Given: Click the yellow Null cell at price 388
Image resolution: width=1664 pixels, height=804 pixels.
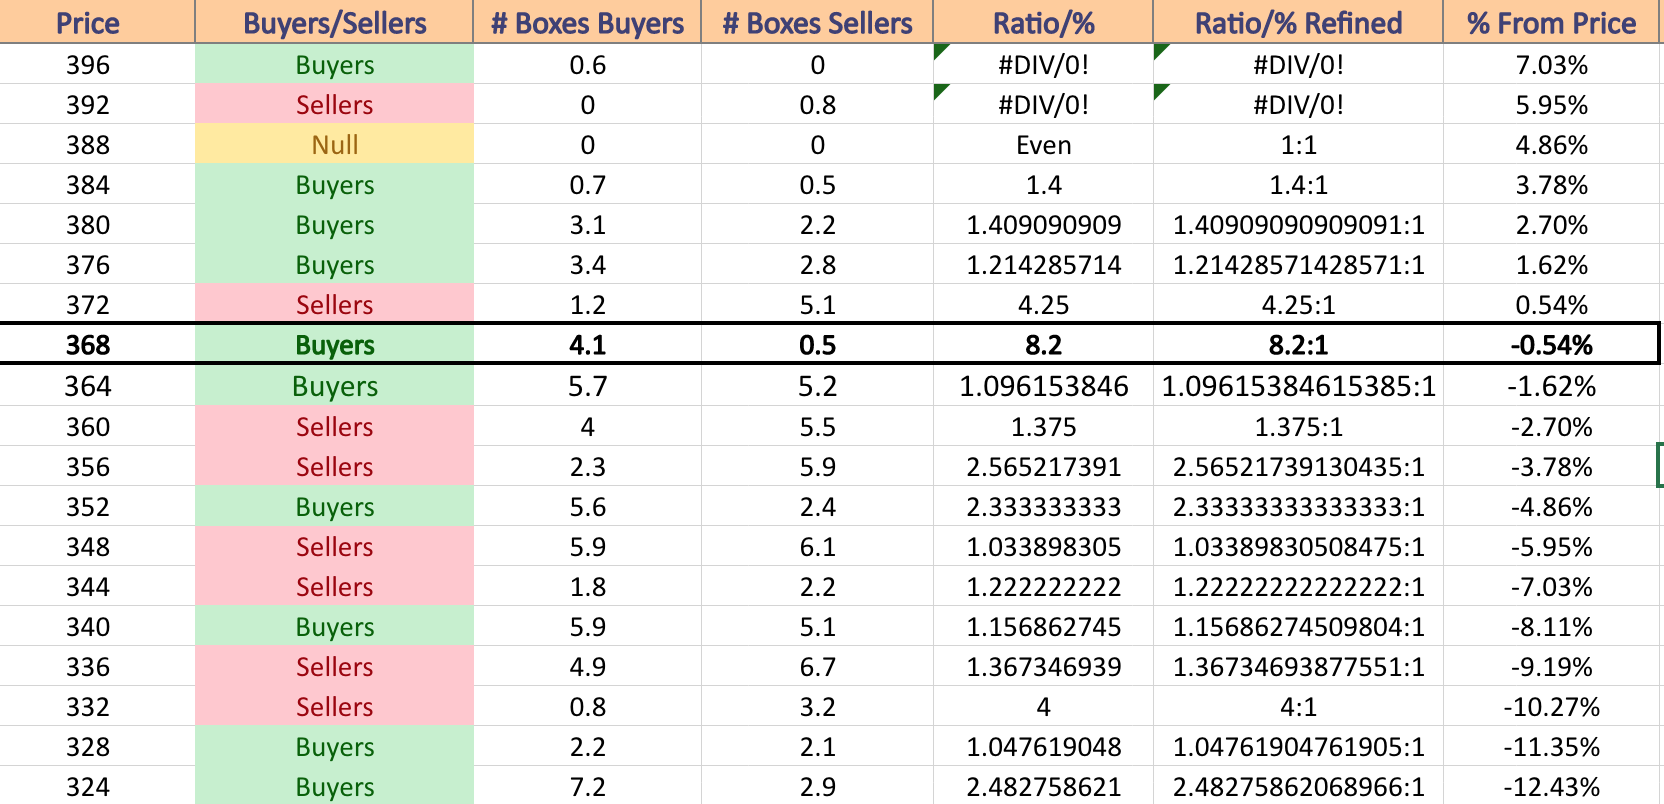Looking at the screenshot, I should click(x=334, y=145).
